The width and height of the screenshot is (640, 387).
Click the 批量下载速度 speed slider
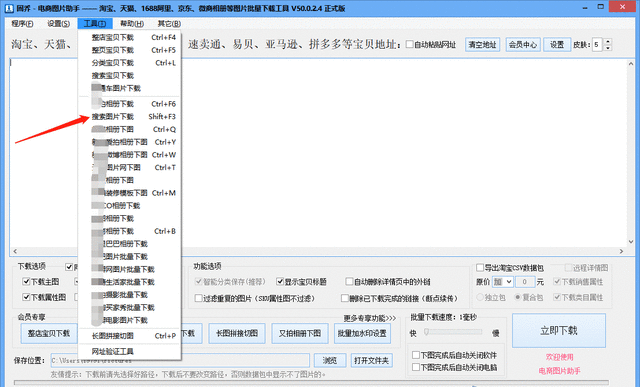click(x=453, y=332)
